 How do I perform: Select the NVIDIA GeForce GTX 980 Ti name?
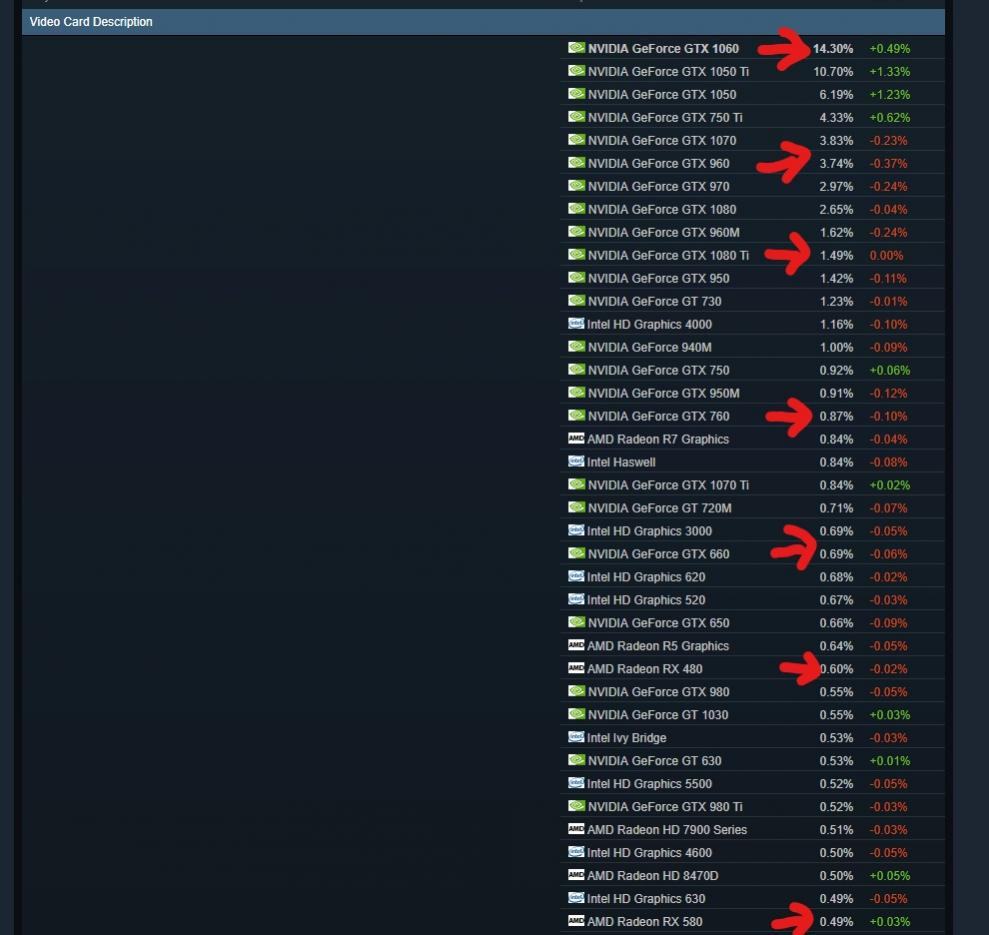pyautogui.click(x=665, y=807)
